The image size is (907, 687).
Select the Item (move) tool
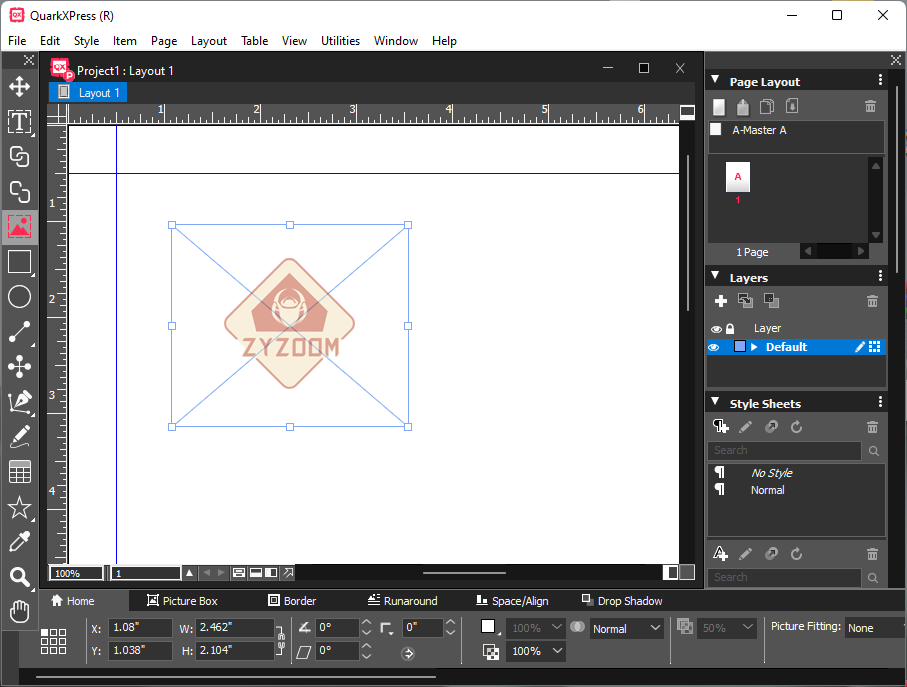[x=20, y=87]
